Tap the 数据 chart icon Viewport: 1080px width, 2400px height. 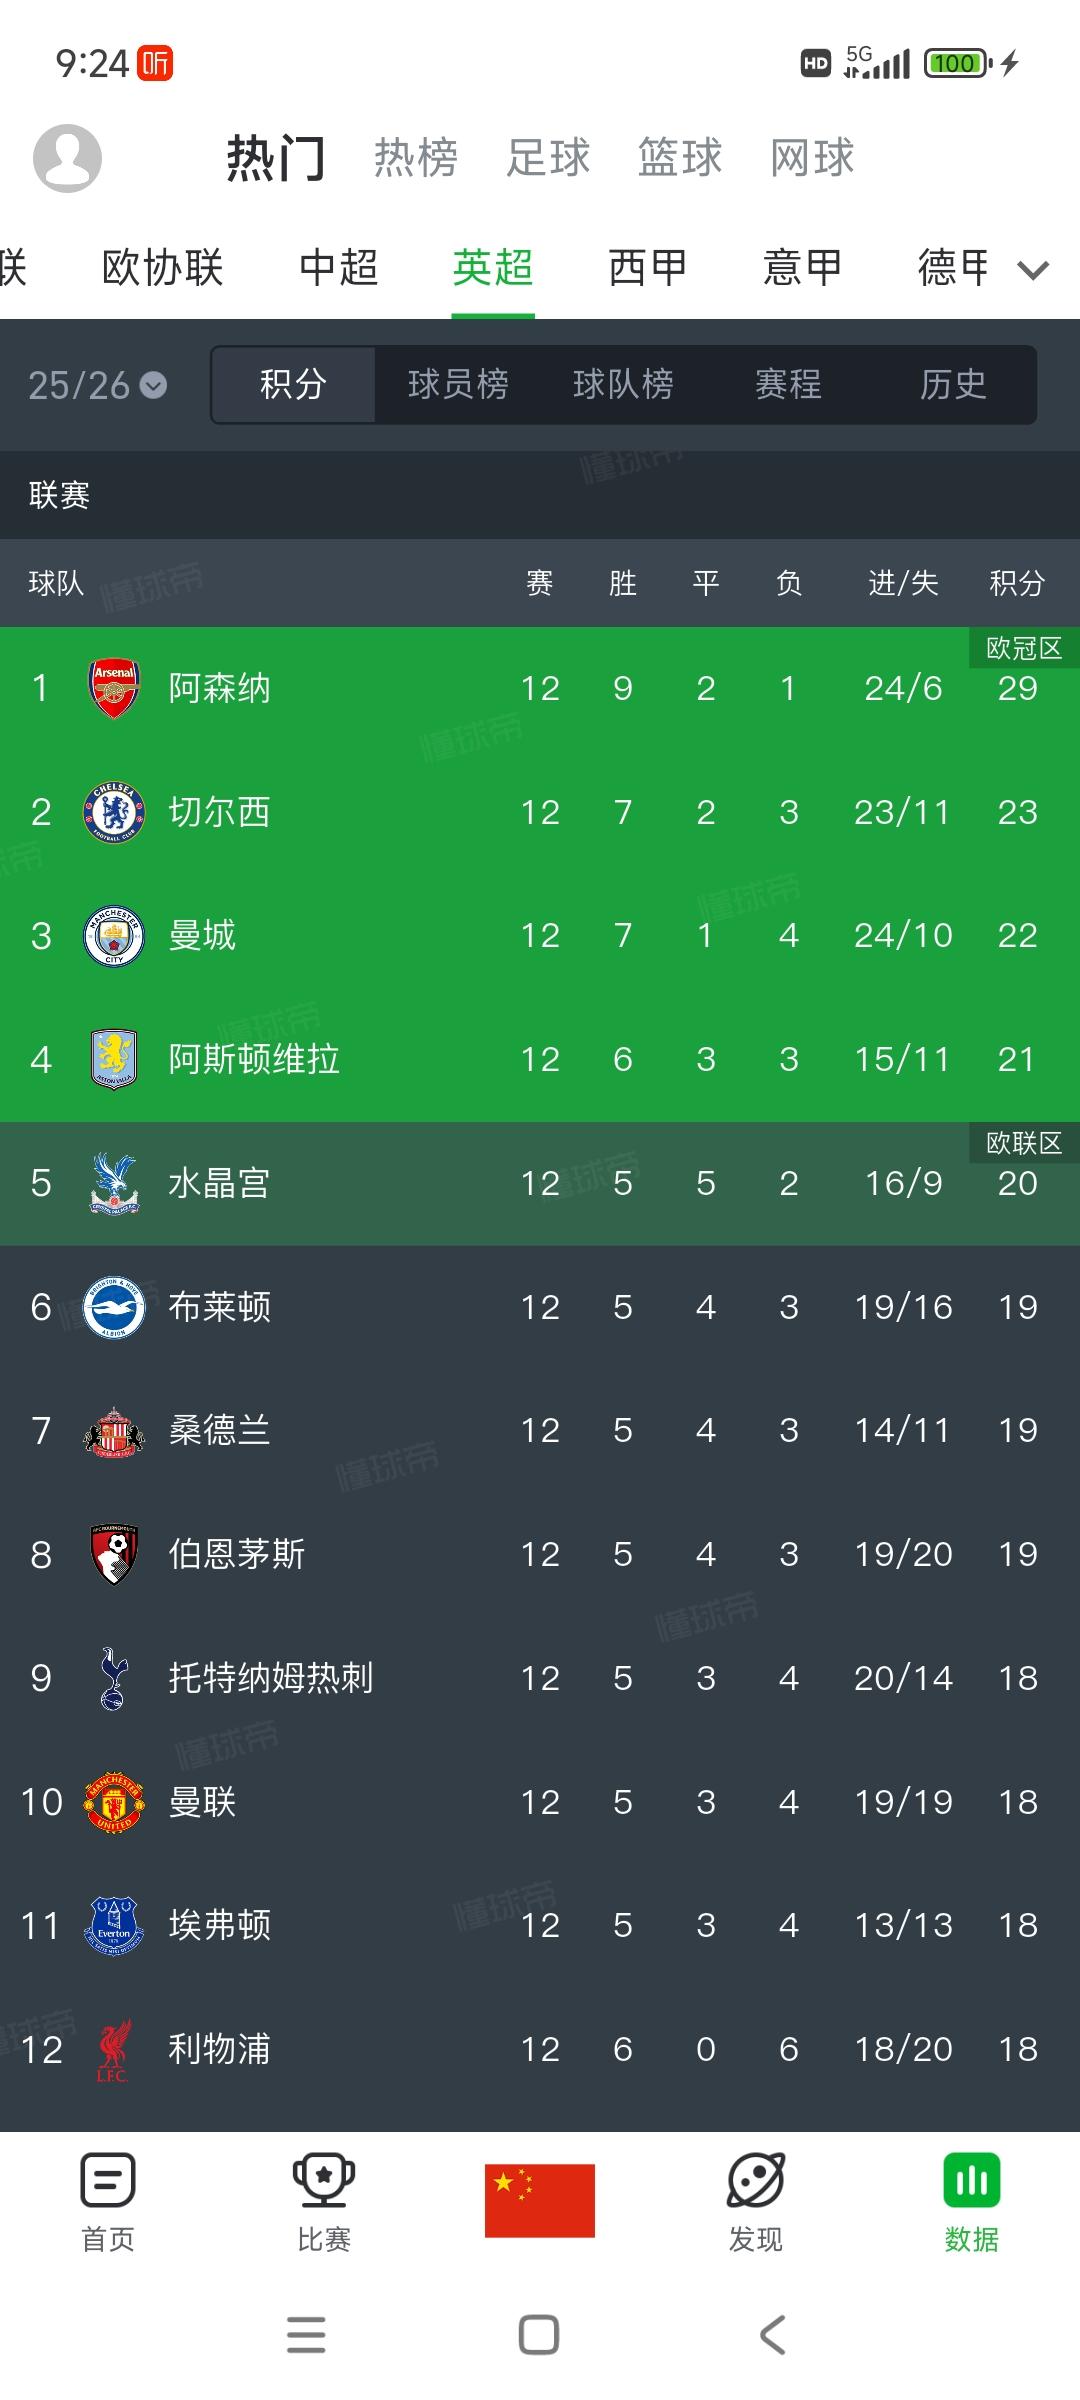tap(972, 2181)
